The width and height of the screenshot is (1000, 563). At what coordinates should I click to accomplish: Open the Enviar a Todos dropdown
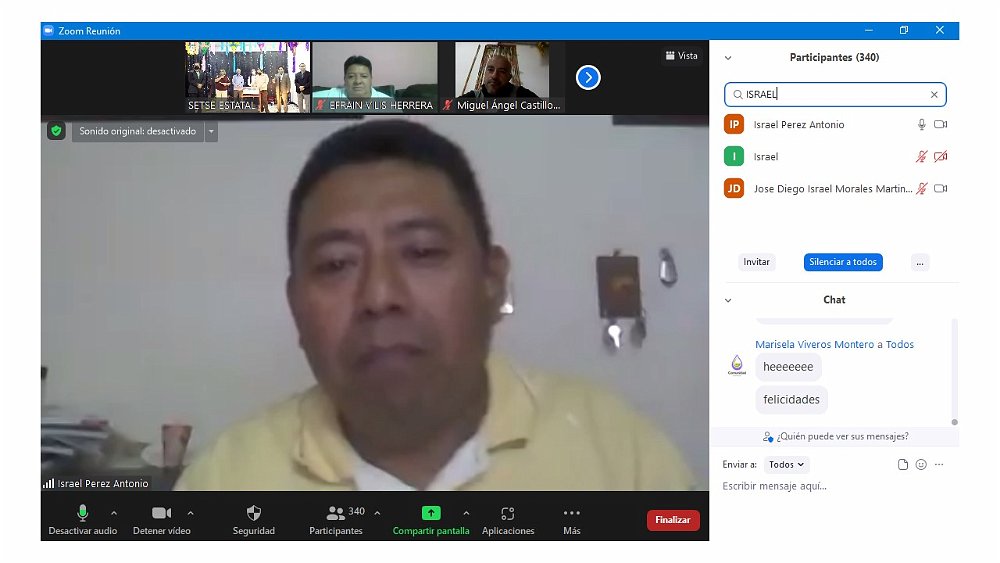pos(786,465)
